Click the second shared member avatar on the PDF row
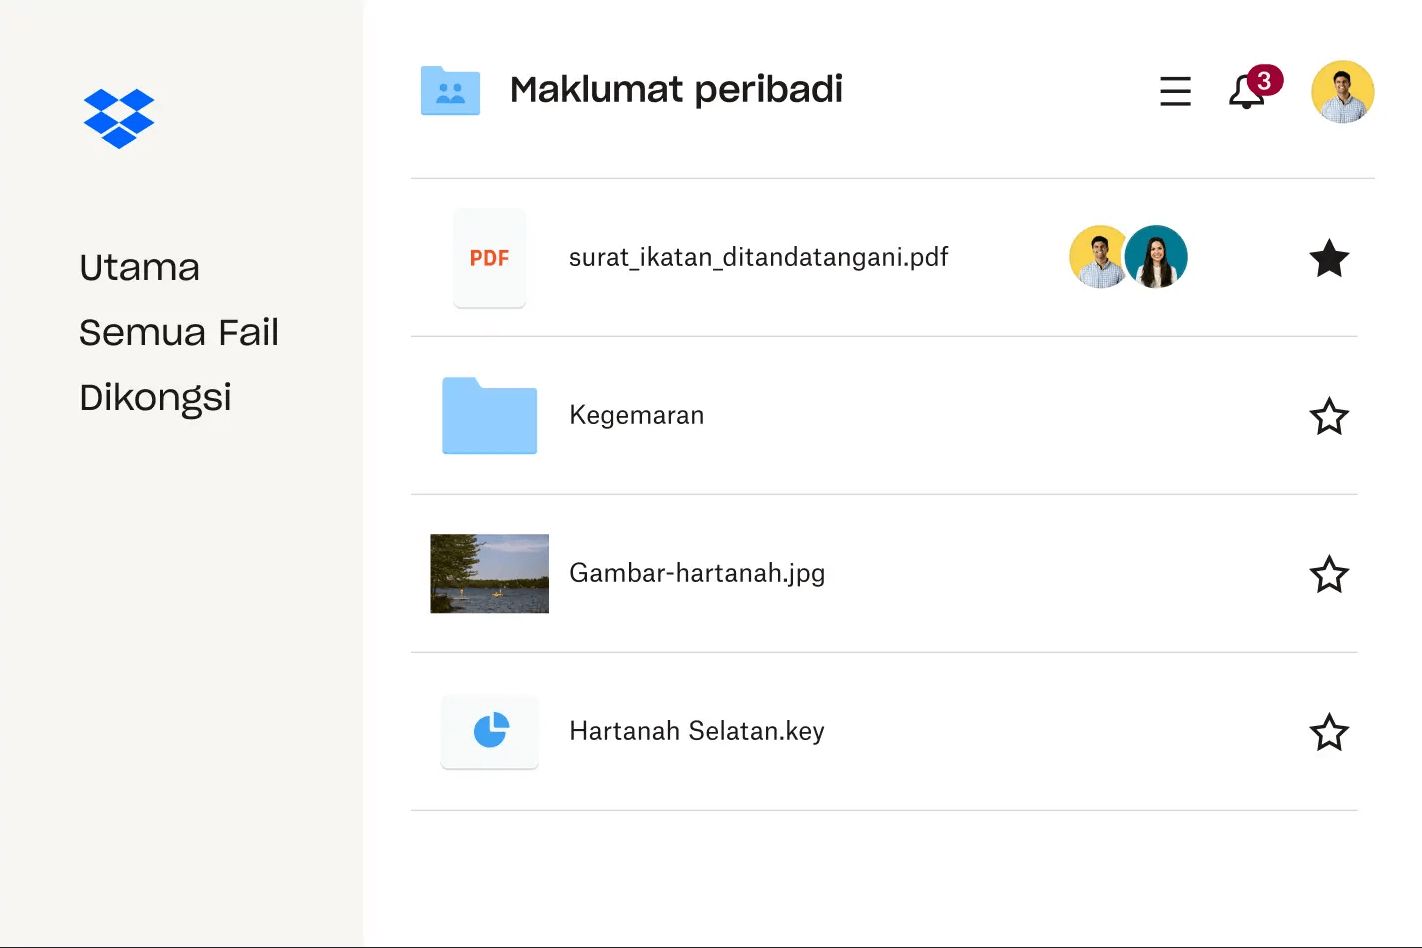The image size is (1422, 948). [1156, 257]
